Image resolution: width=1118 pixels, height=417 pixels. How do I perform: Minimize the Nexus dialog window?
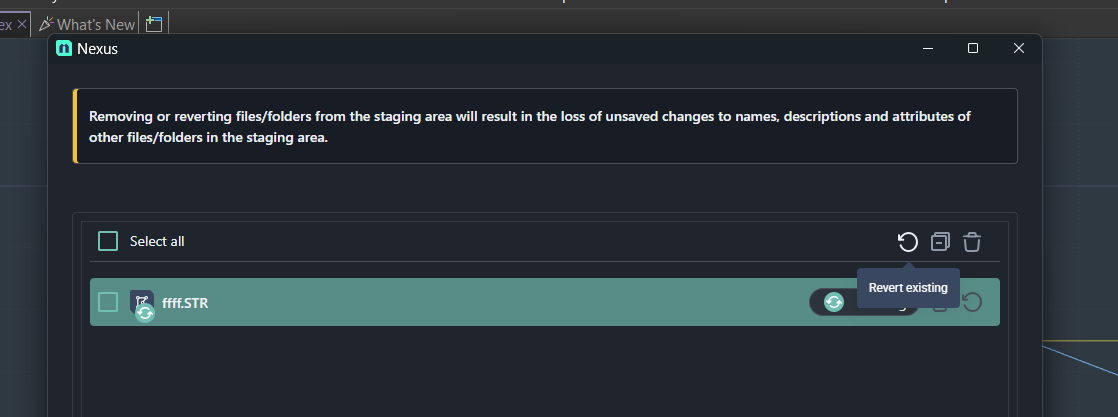(x=928, y=48)
